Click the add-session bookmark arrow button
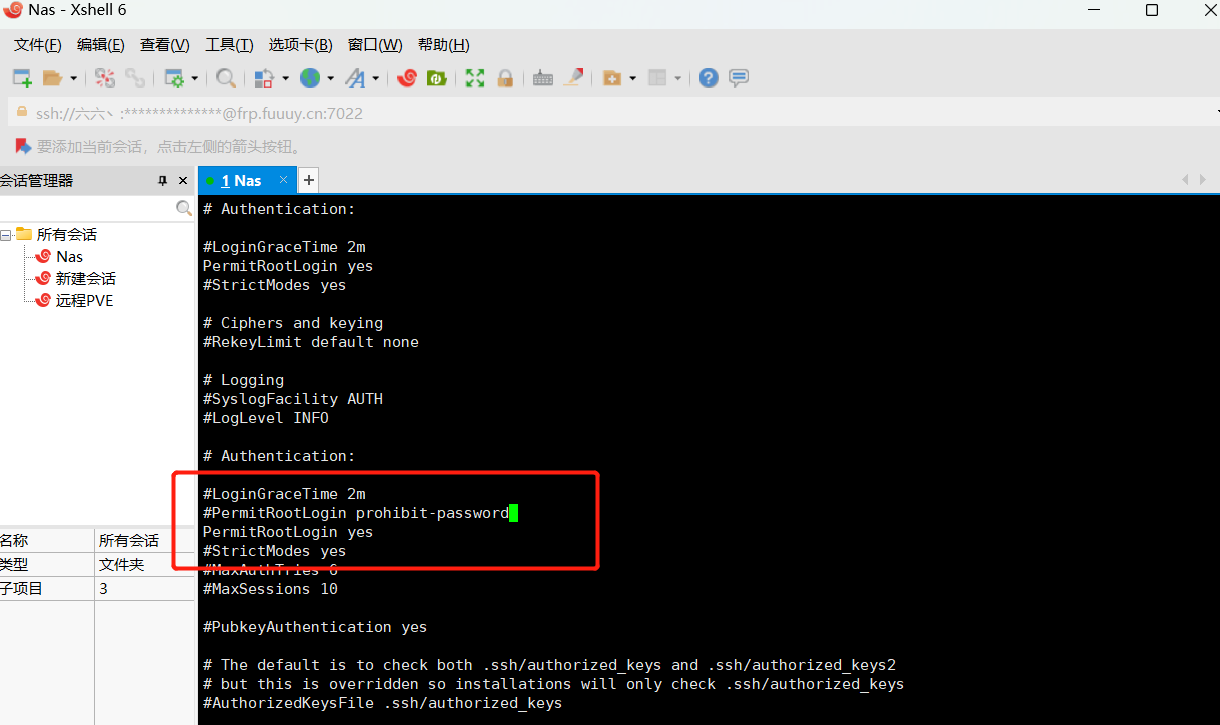 22,146
